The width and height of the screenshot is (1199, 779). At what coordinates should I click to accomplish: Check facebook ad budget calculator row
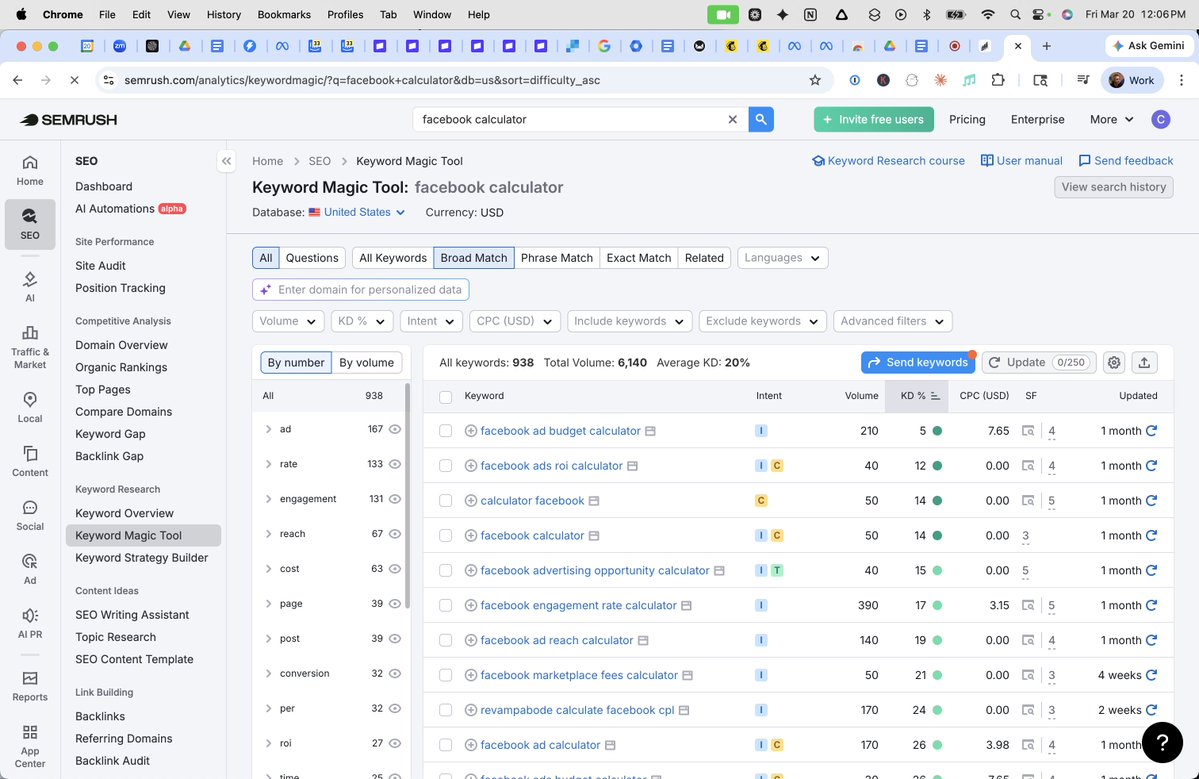[x=446, y=431]
